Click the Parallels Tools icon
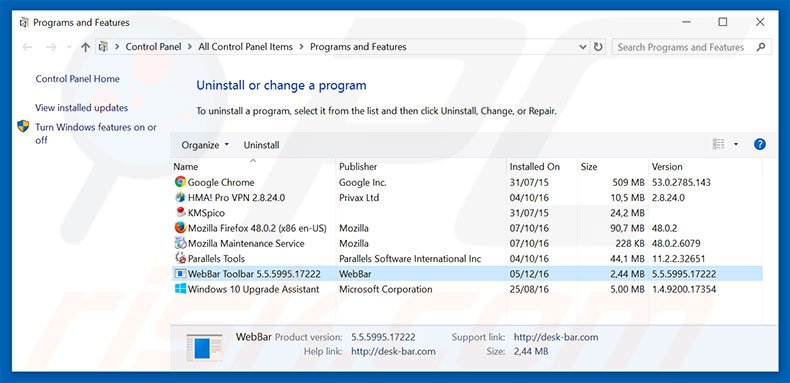The height and width of the screenshot is (383, 790). click(180, 259)
